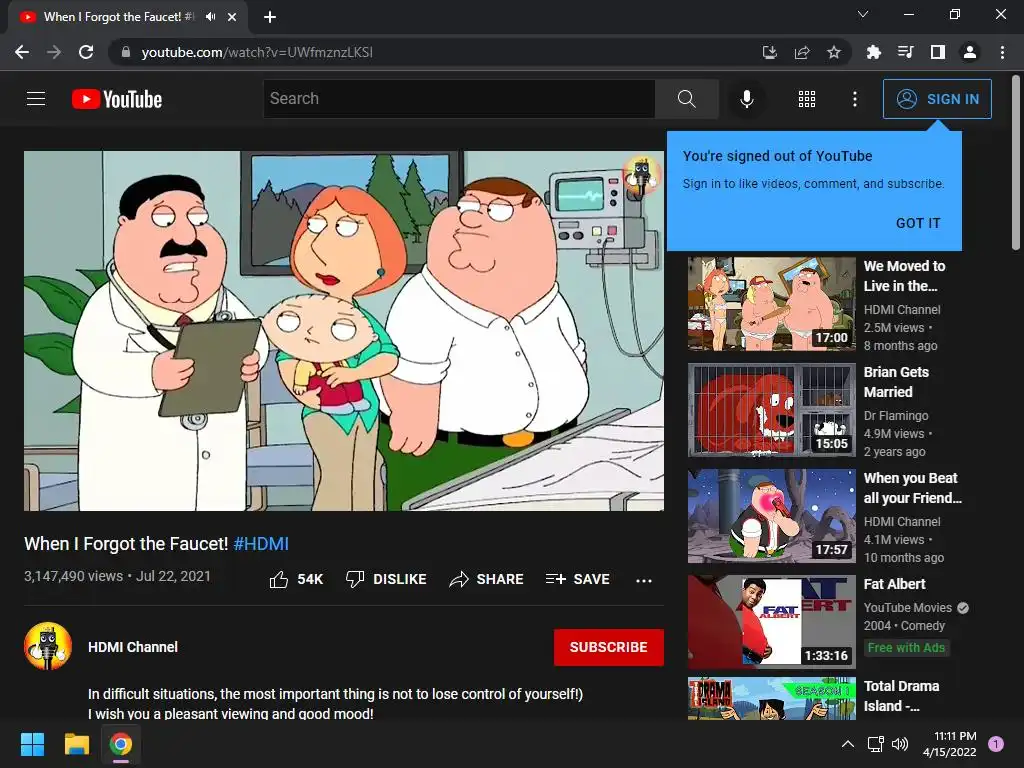
Task: Click channel watermark in video corner
Action: (x=641, y=175)
